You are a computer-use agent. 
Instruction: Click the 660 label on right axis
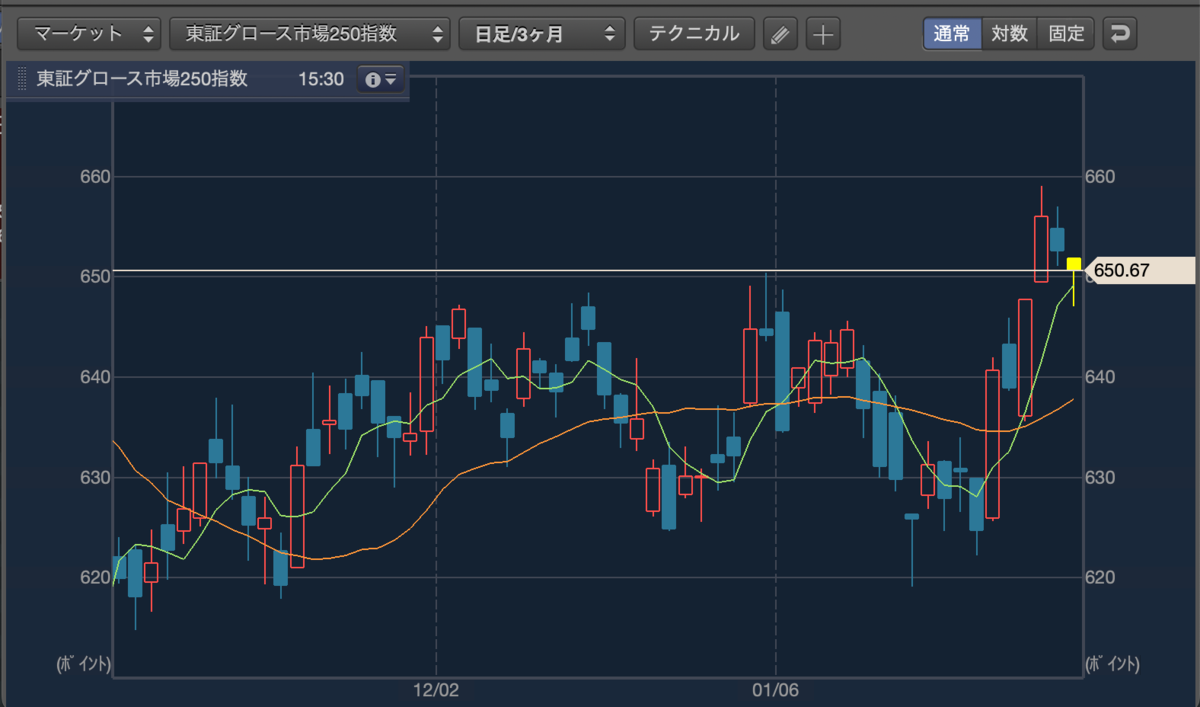click(x=1100, y=177)
